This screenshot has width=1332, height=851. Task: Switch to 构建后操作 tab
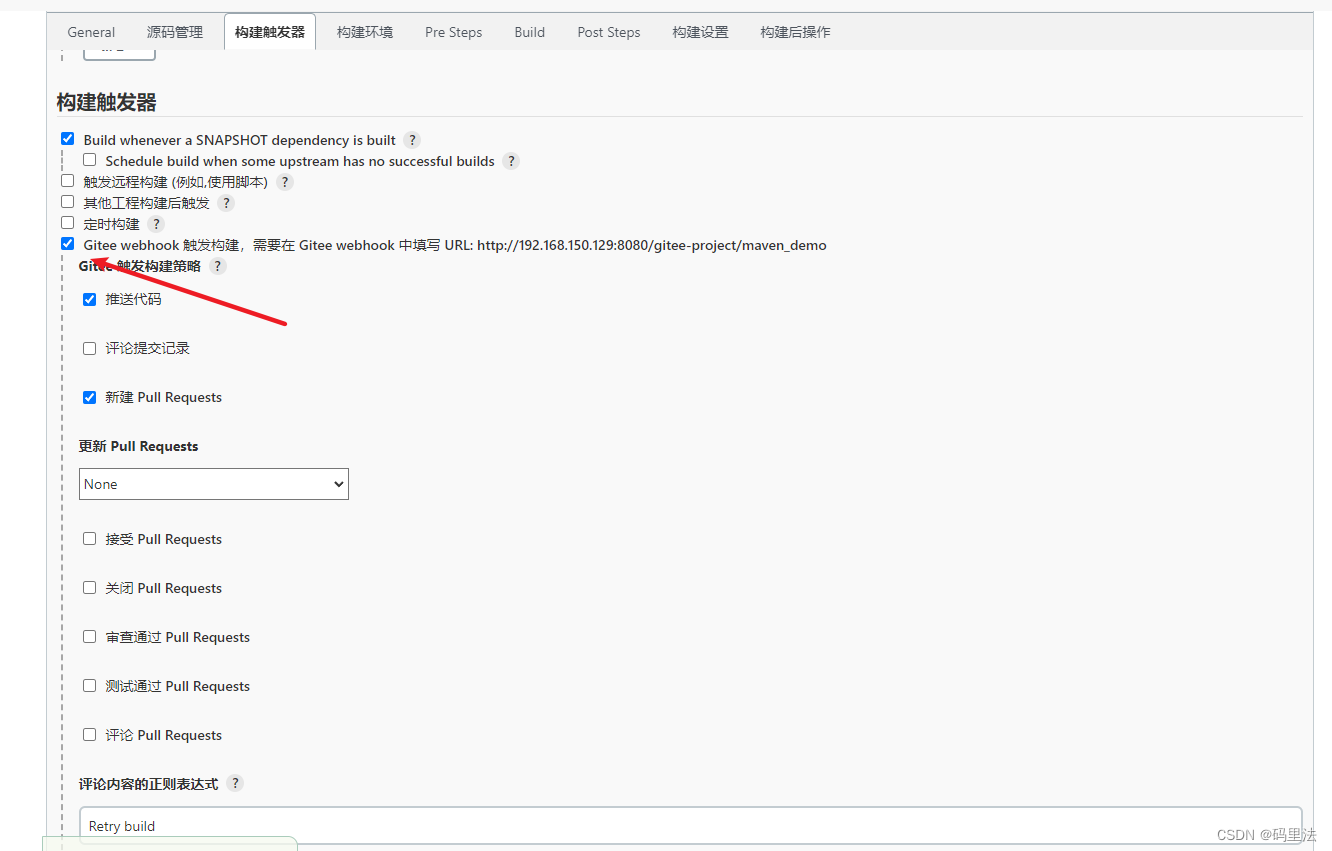[795, 32]
